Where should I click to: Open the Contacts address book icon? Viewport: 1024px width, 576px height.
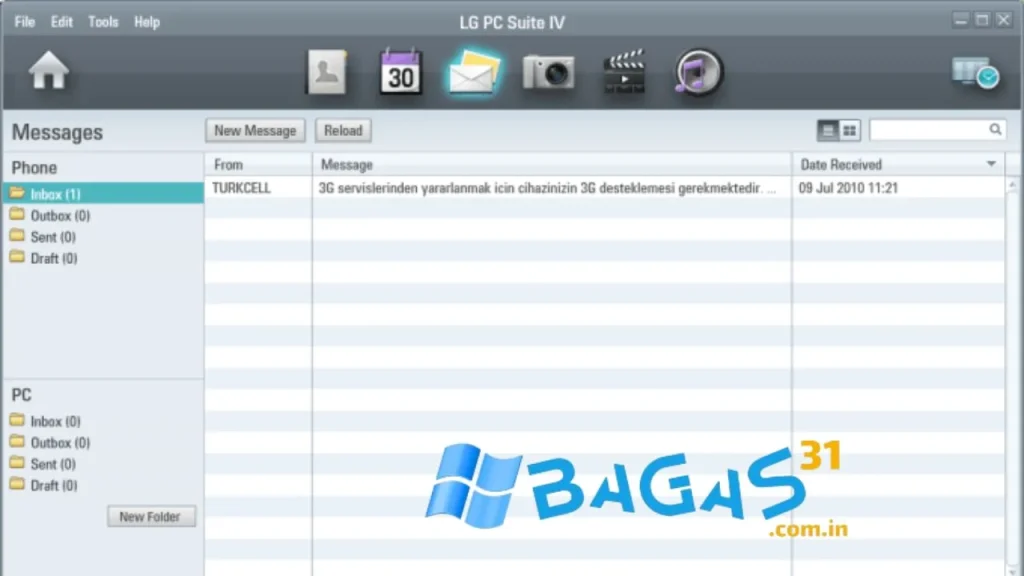click(x=326, y=73)
